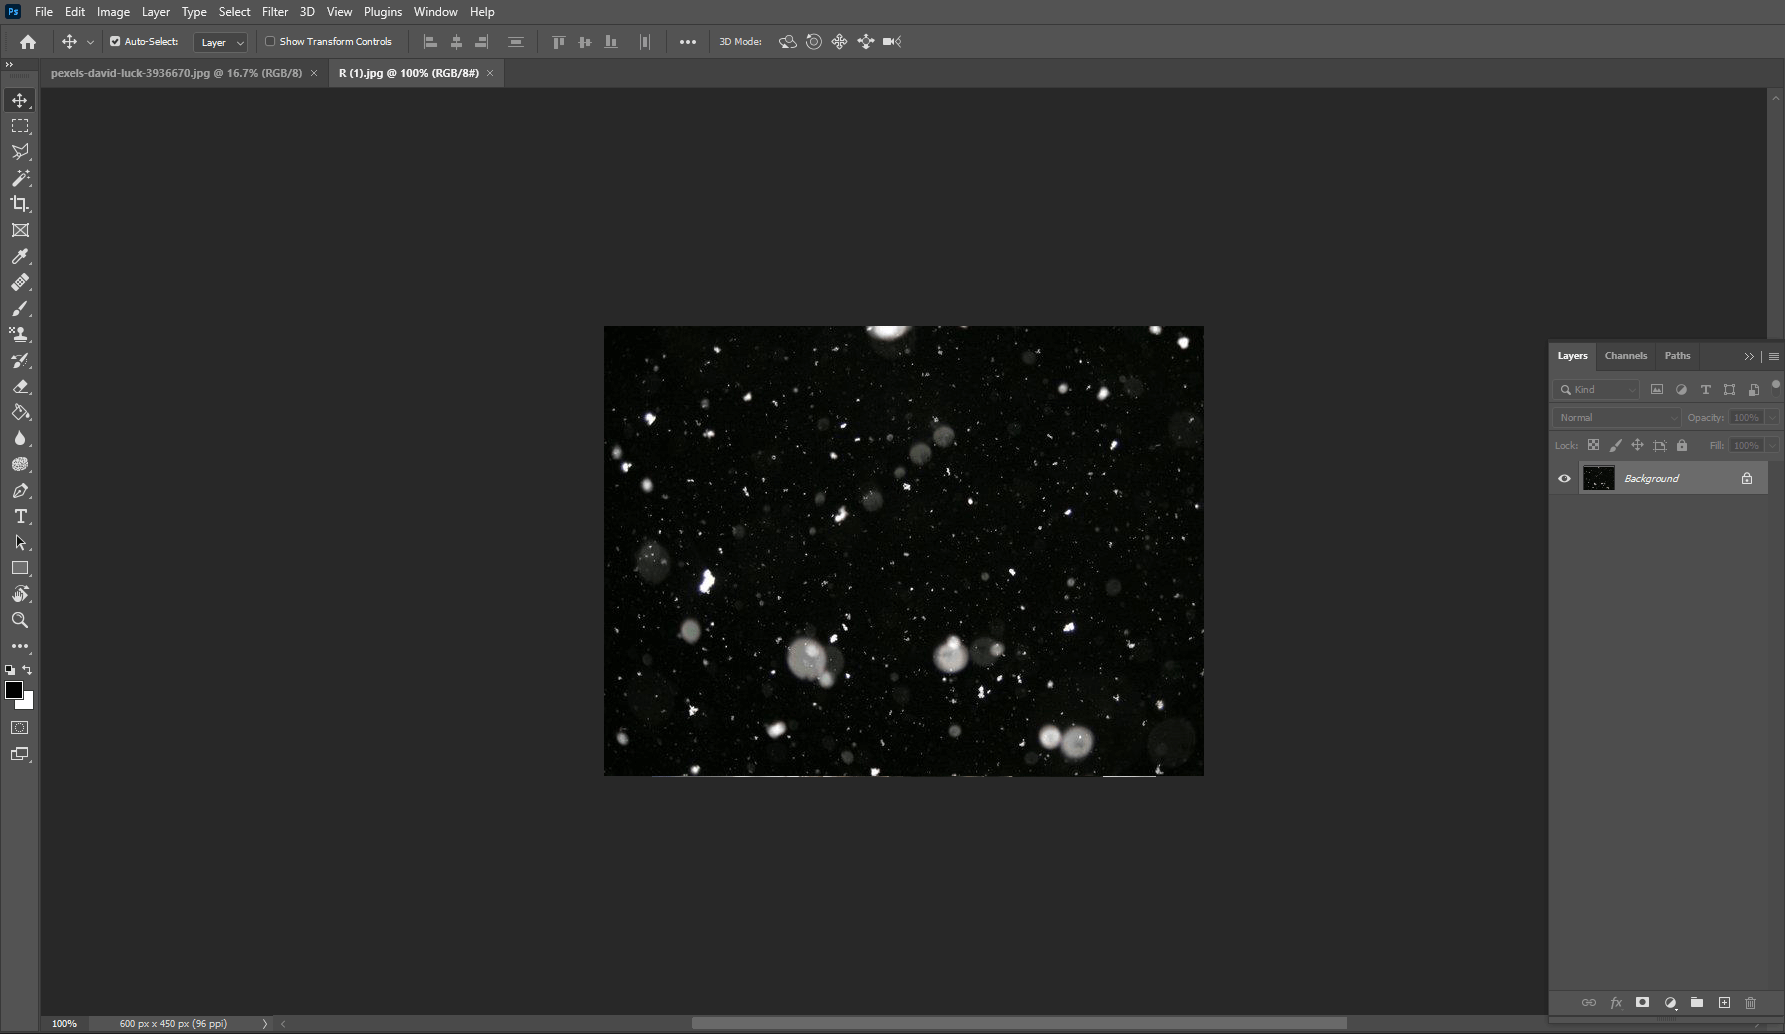Open the Normal blend mode dropdown
The height and width of the screenshot is (1034, 1785).
[1616, 417]
